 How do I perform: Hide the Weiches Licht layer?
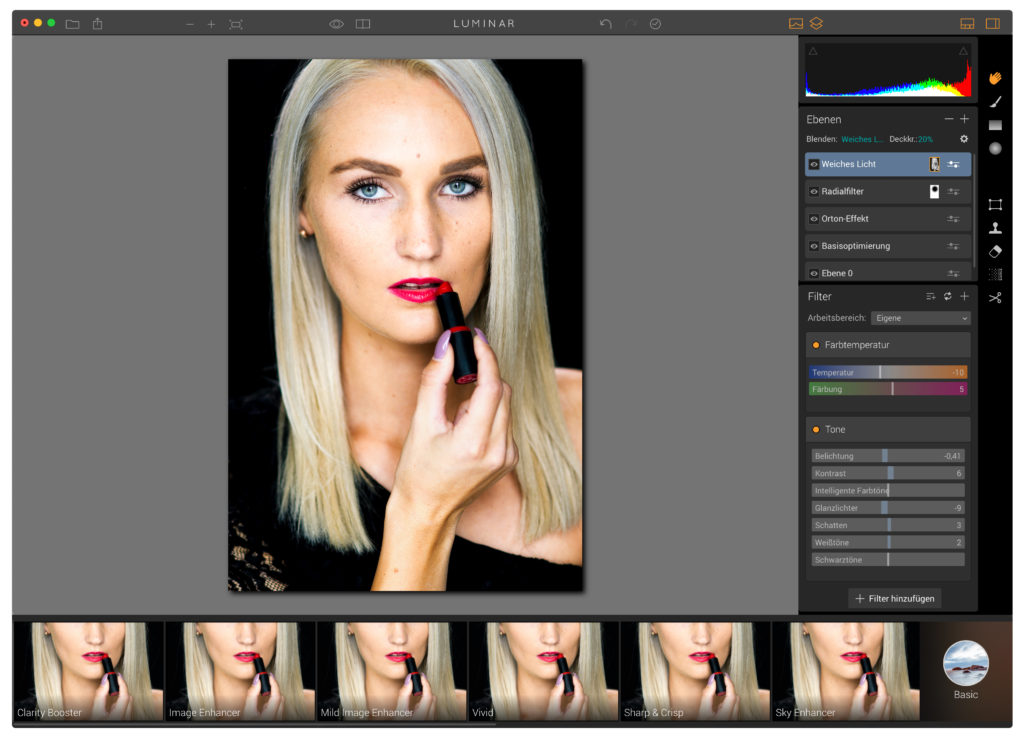(x=814, y=164)
